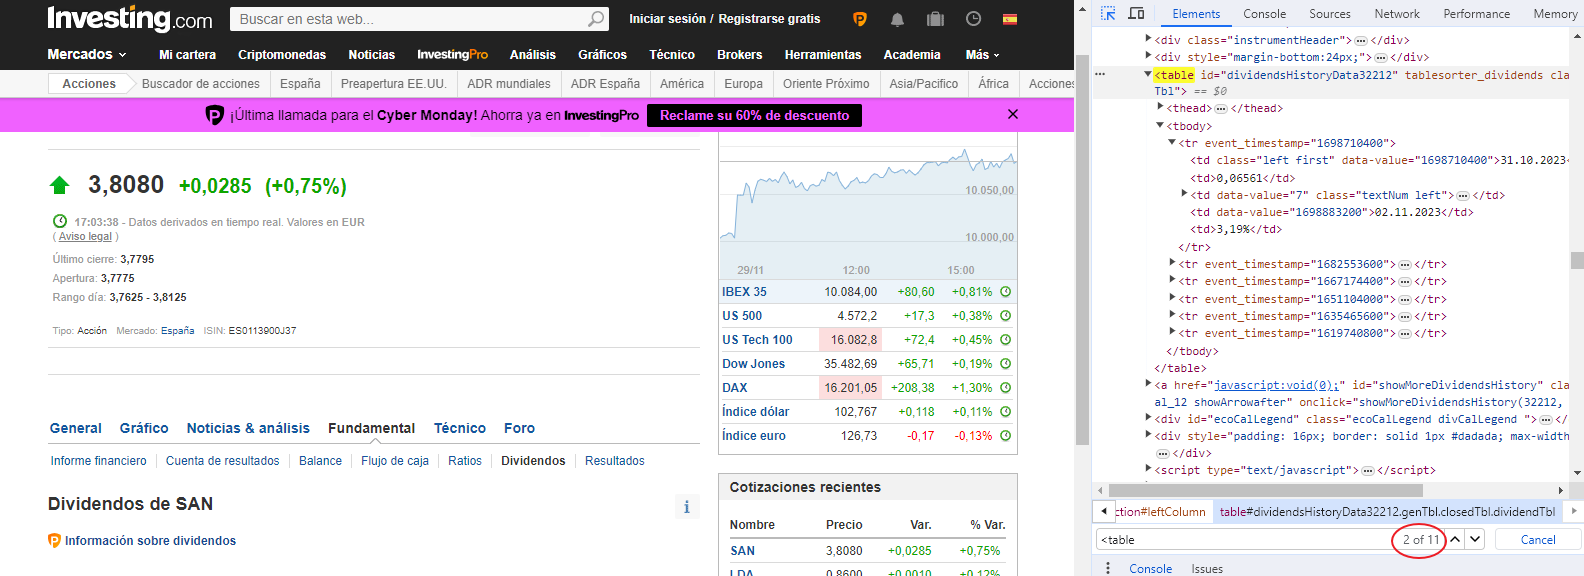Go to next search result in DevTools
This screenshot has width=1584, height=576.
(1476, 539)
